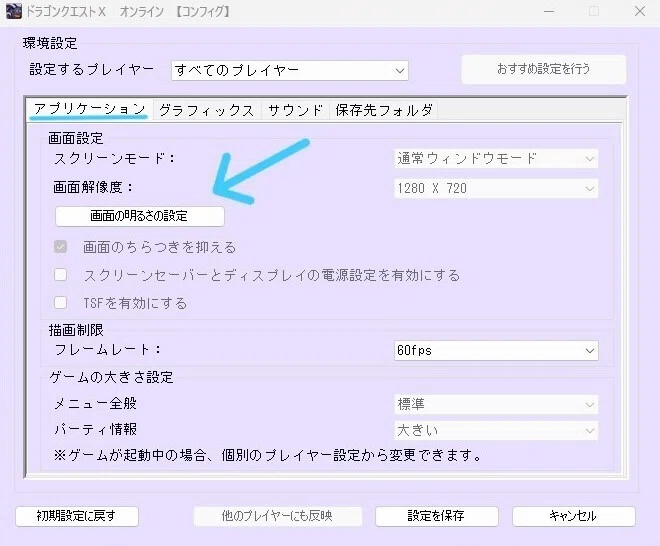Viewport: 660px width, 546px height.
Task: Switch to the サウンド tab
Action: pyautogui.click(x=295, y=110)
